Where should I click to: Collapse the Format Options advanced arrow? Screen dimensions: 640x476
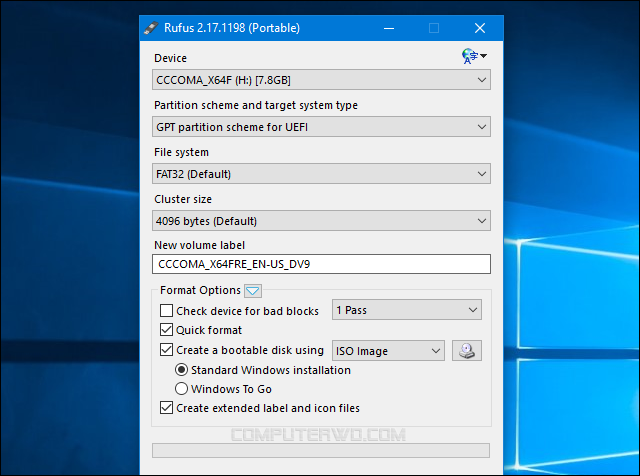click(253, 291)
